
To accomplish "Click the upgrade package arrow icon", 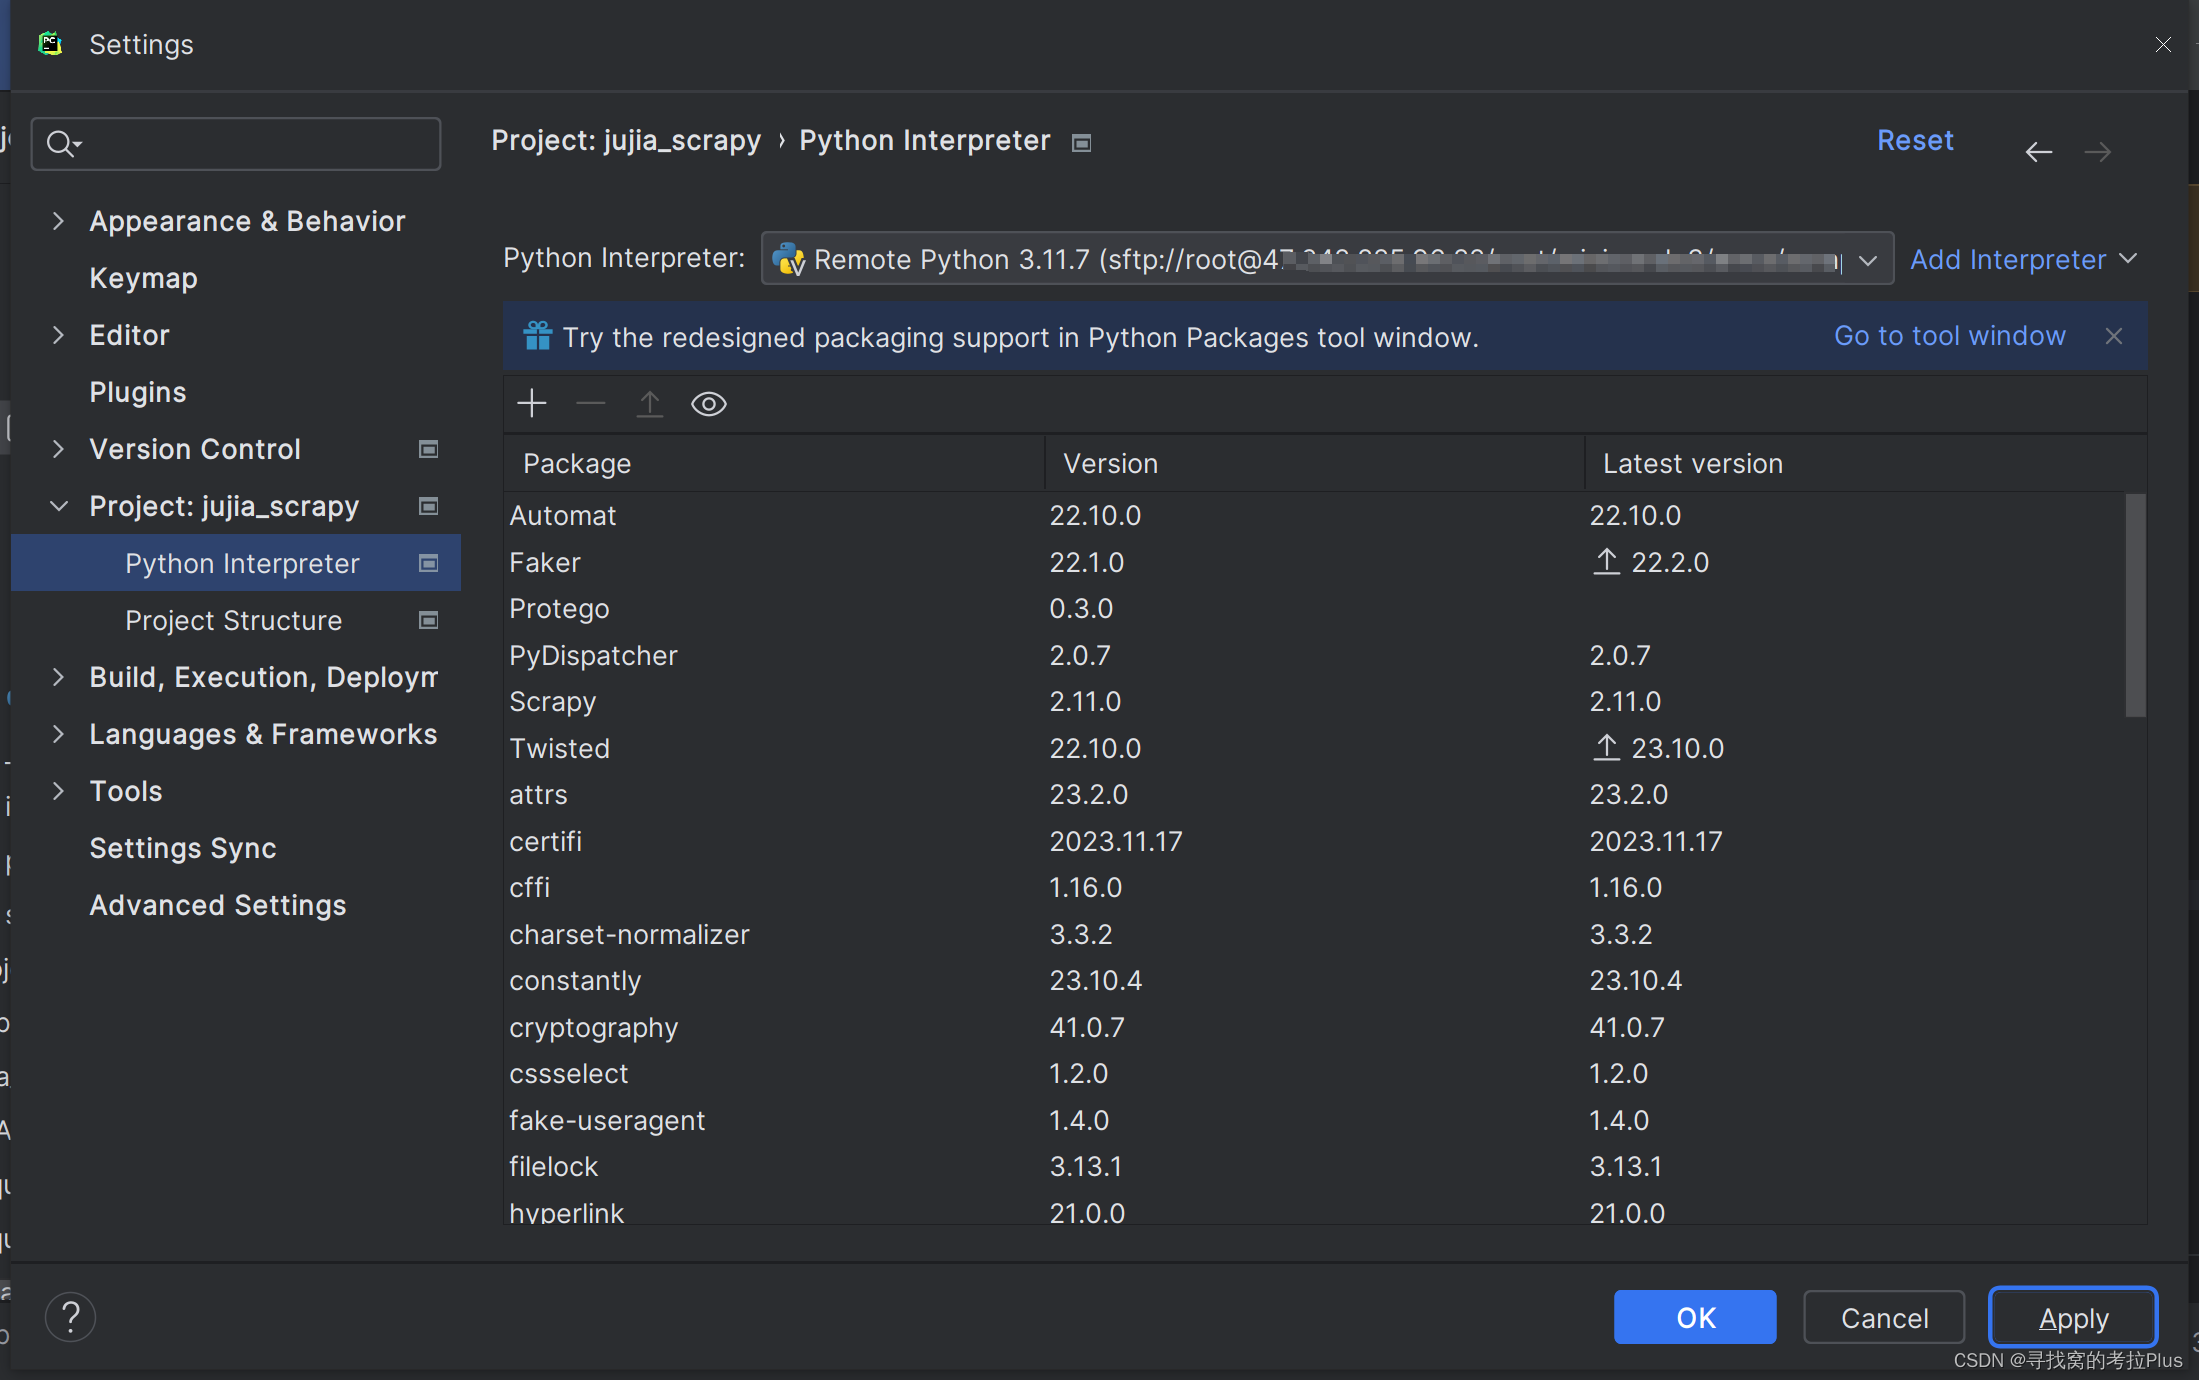I will point(650,404).
